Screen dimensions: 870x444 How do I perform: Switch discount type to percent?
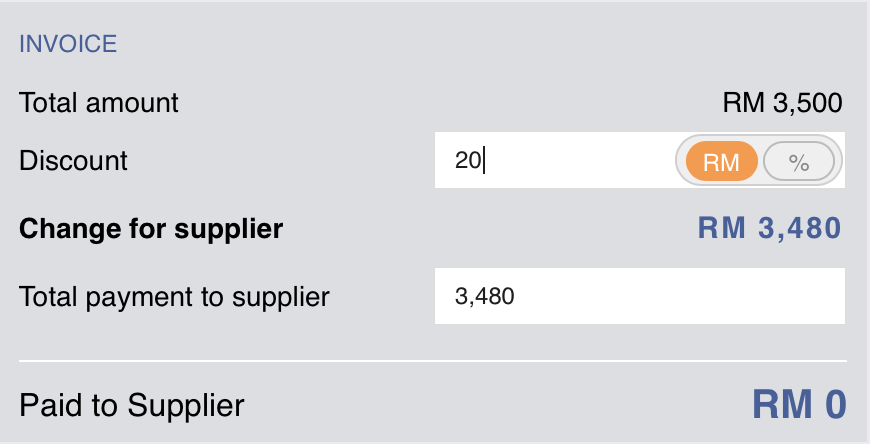tap(798, 160)
